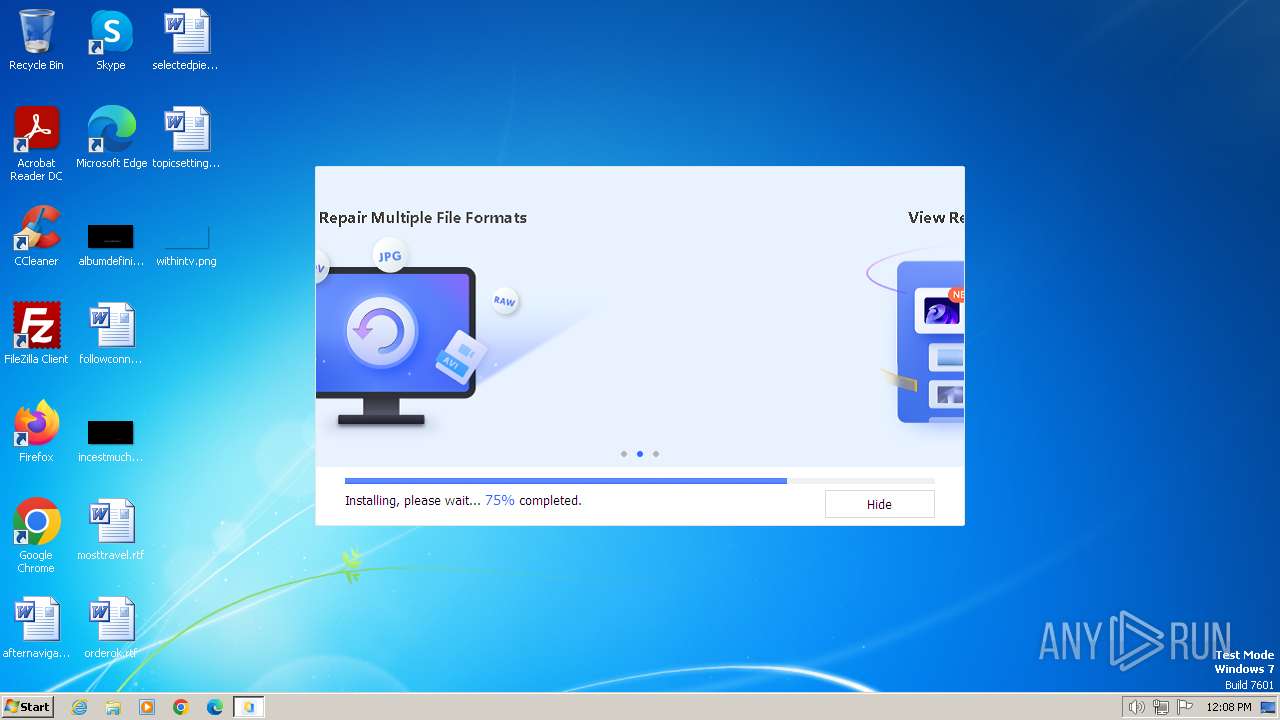Click the Repair Multiple File Formats heading
The image size is (1280, 720).
[x=423, y=217]
